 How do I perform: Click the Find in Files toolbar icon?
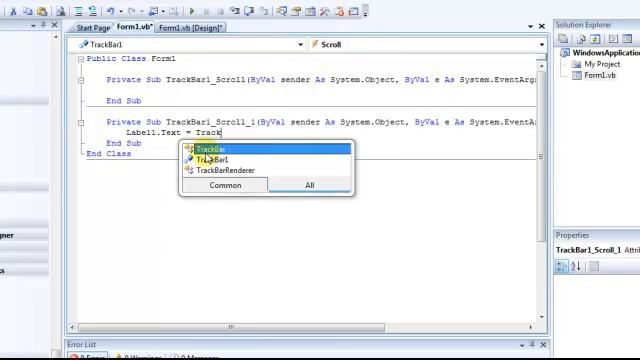click(61, 11)
